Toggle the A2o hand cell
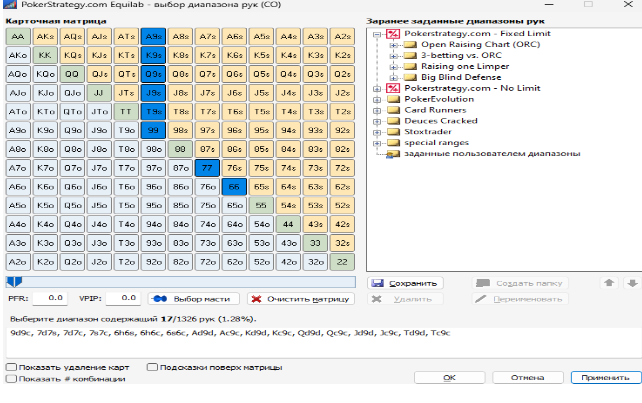This screenshot has width=642, height=403. tap(18, 262)
